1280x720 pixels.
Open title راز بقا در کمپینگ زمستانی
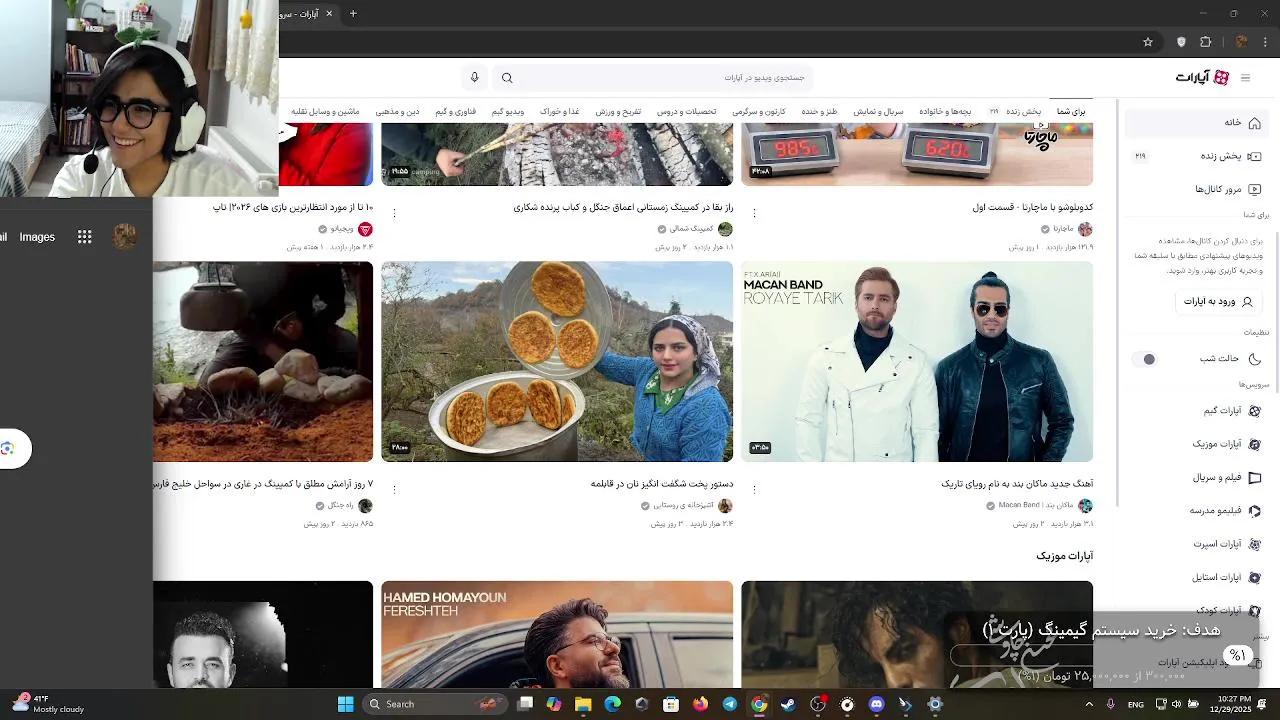click(623, 208)
